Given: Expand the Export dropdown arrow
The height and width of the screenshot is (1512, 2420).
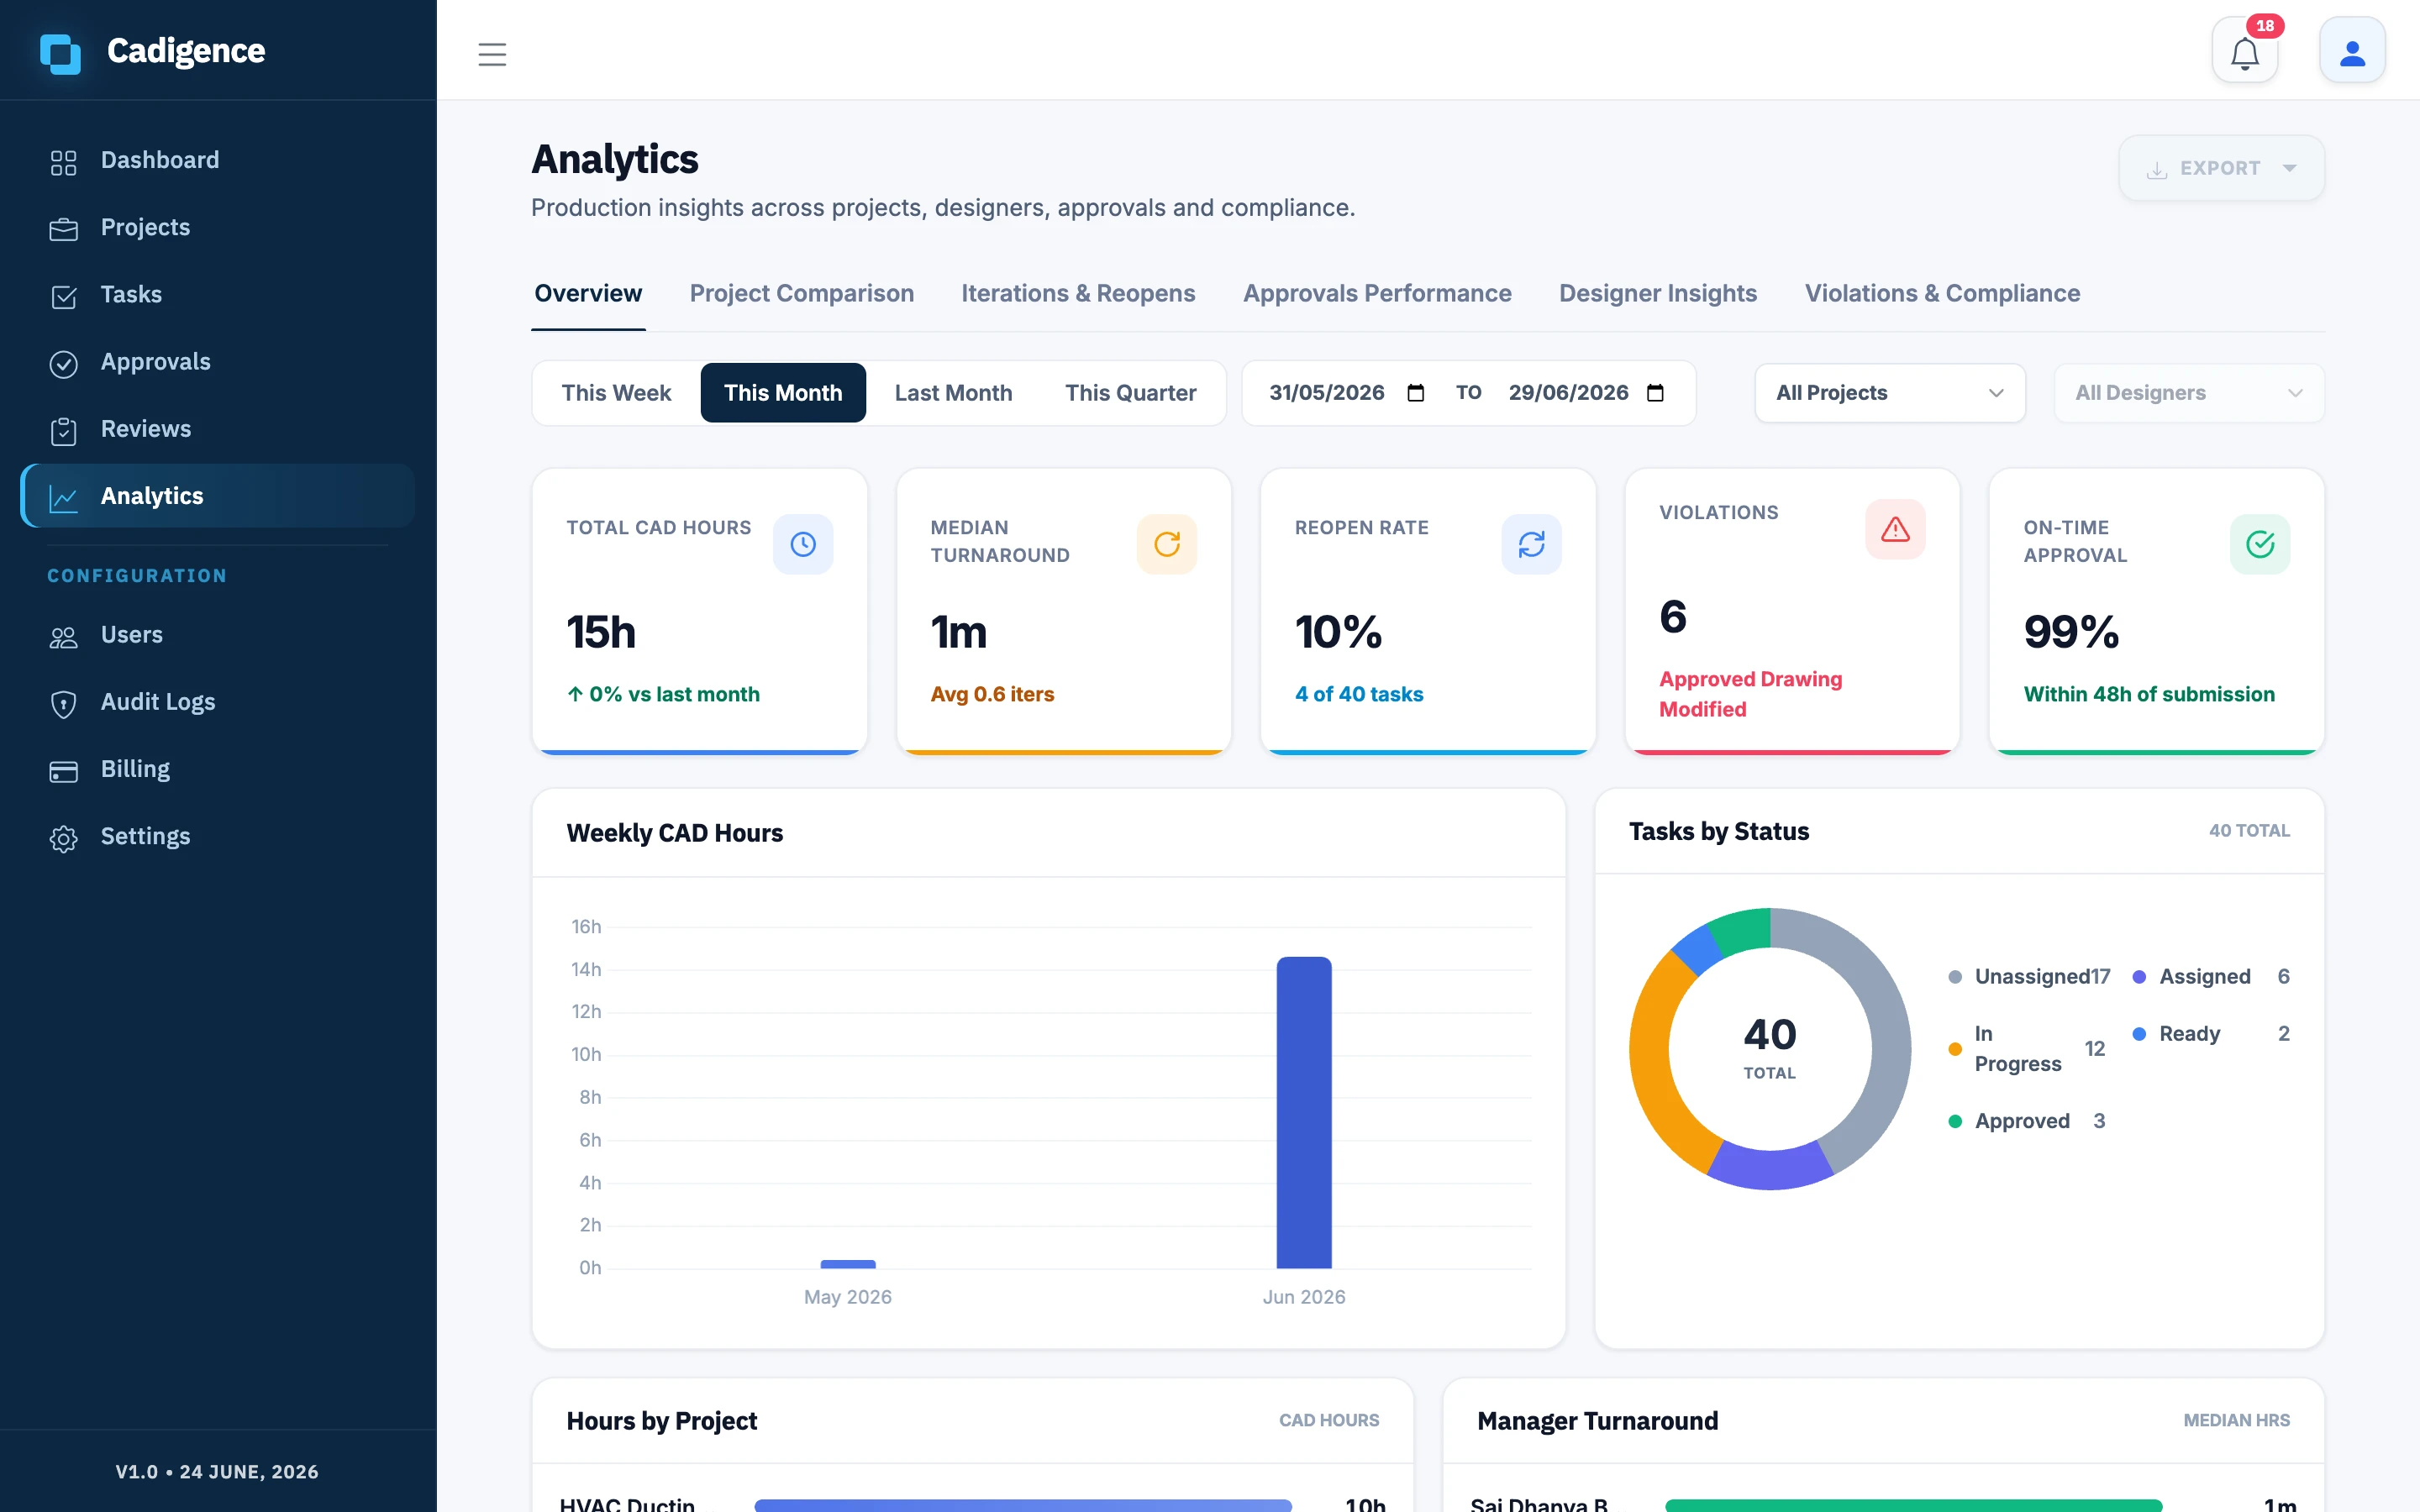Looking at the screenshot, I should point(2289,168).
